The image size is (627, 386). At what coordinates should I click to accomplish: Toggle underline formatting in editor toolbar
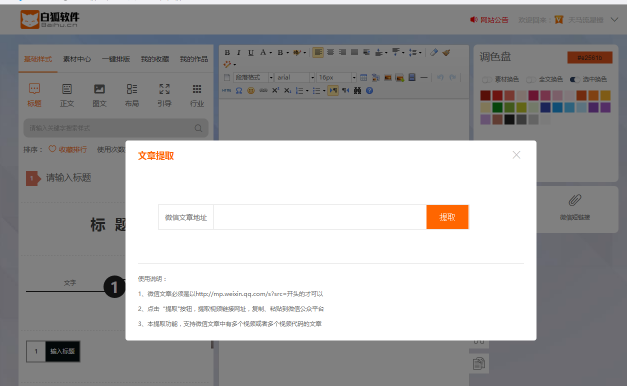pos(251,52)
